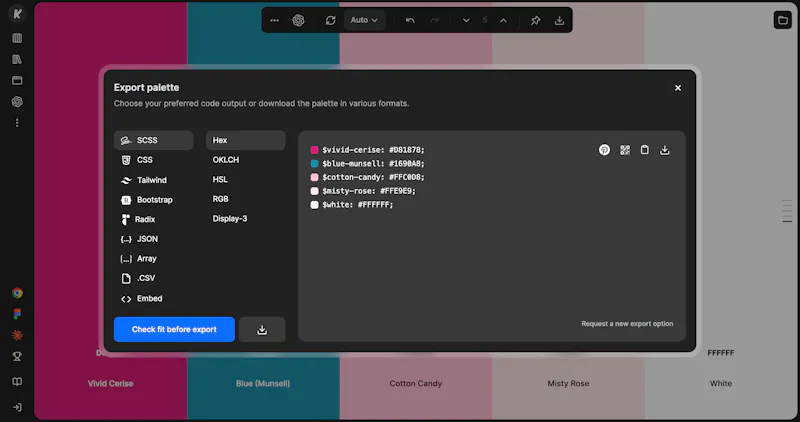800x422 pixels.
Task: Select the Array export format
Action: pos(154,259)
